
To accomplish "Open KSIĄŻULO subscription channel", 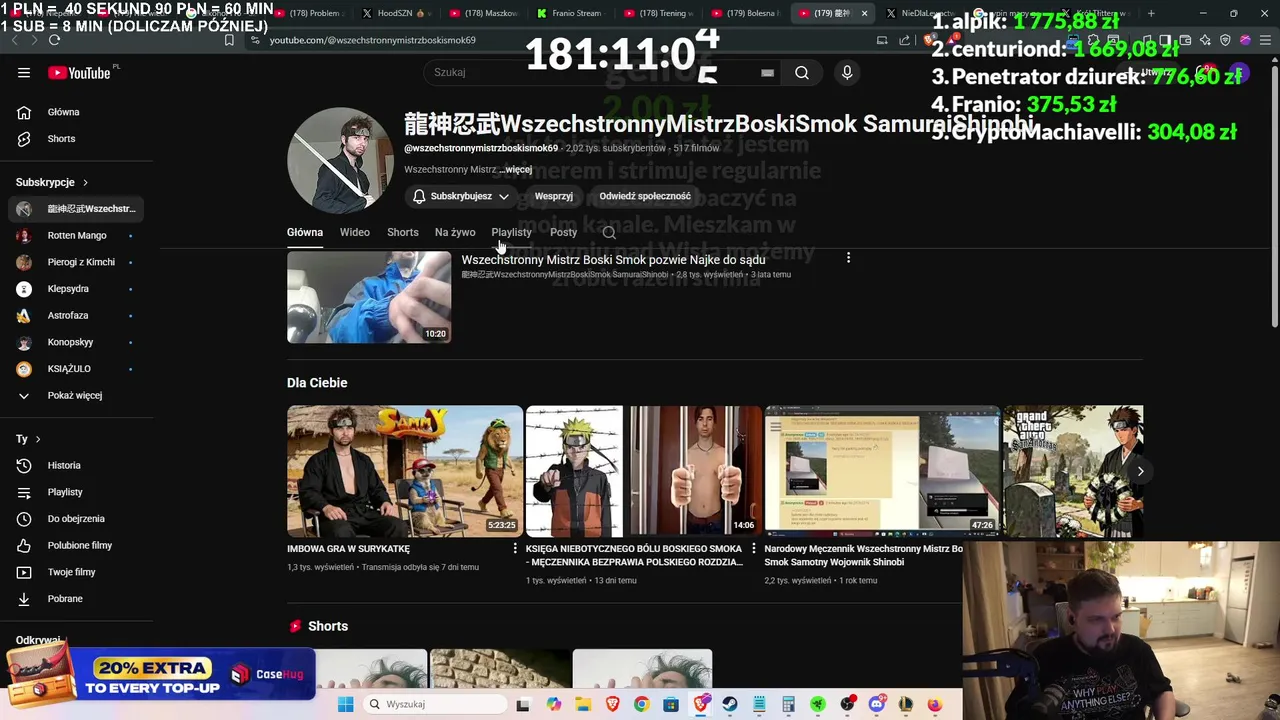I will 76,369.
